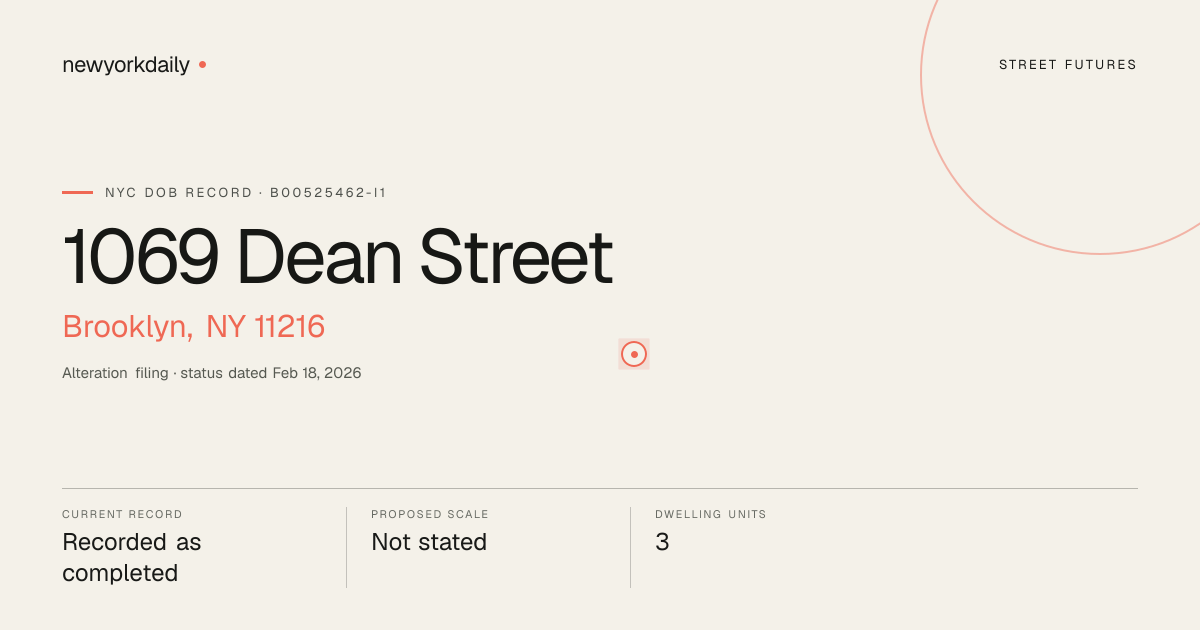Click the red dot beside newyorkdaily
Screen dimensions: 1200x630
click(x=202, y=64)
